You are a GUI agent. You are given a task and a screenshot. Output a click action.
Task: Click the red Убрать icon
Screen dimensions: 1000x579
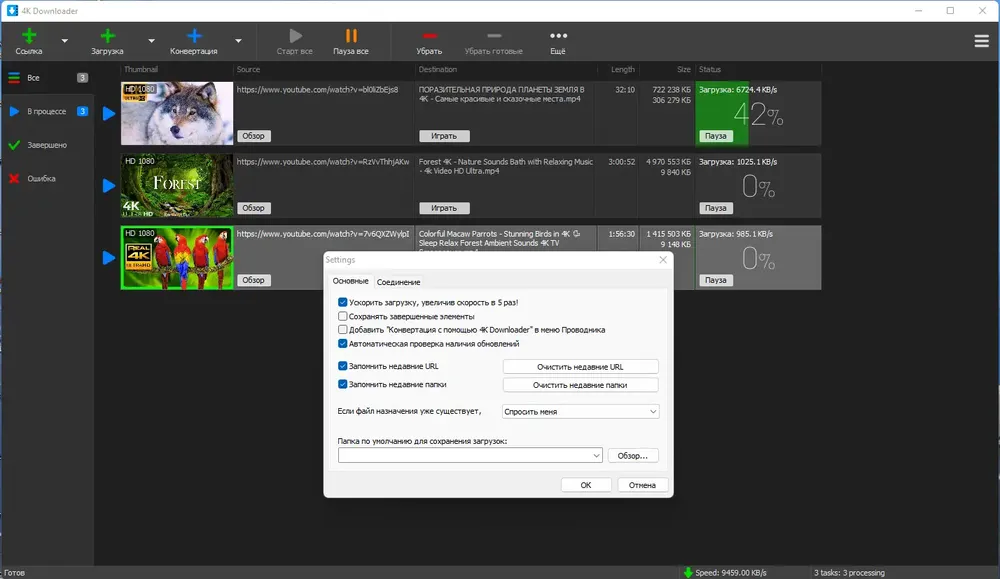click(x=429, y=36)
